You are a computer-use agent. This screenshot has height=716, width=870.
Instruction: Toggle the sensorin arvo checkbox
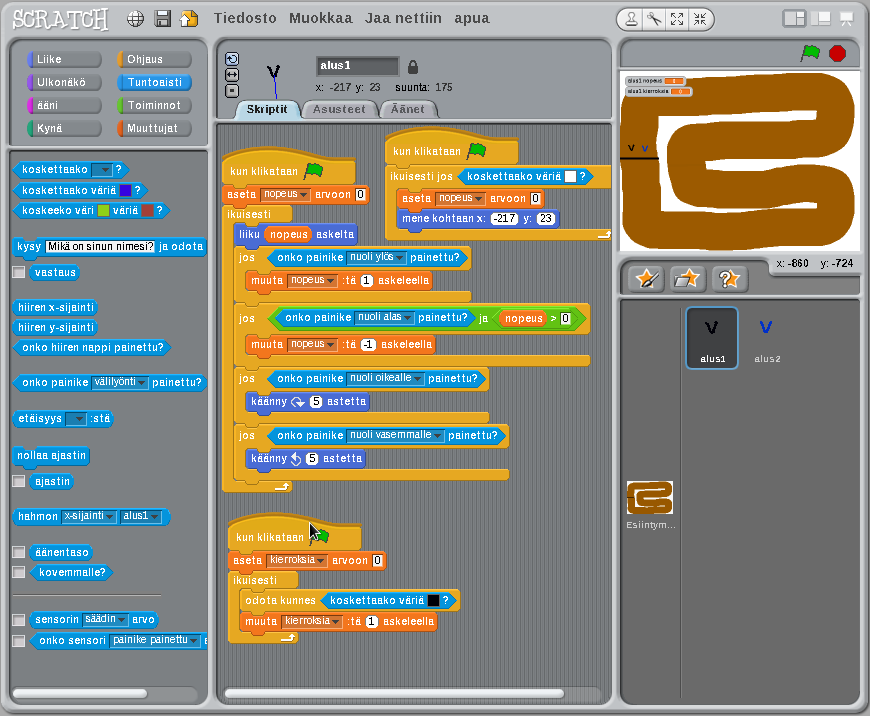tap(19, 619)
